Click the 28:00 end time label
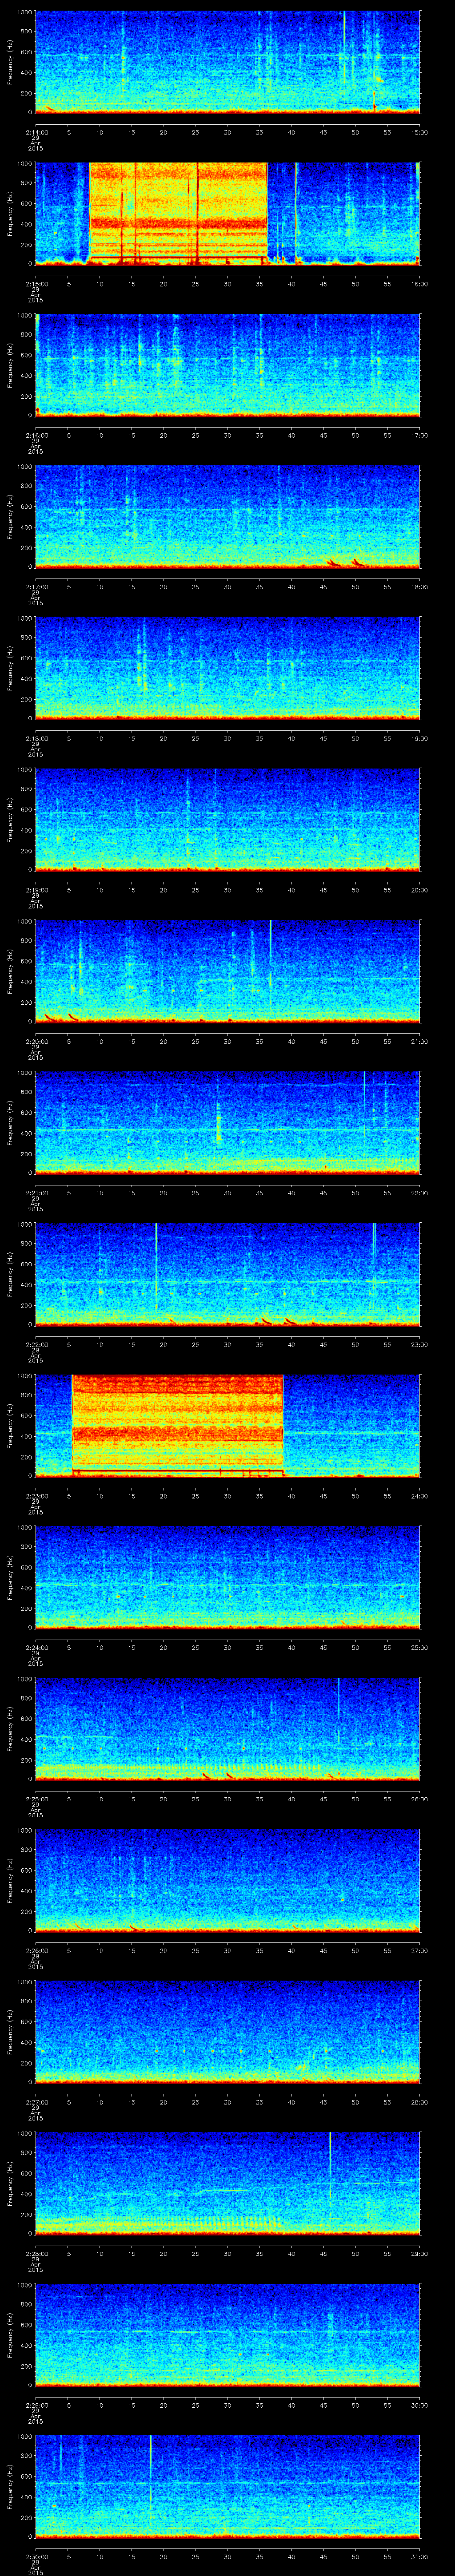 pyautogui.click(x=420, y=2102)
